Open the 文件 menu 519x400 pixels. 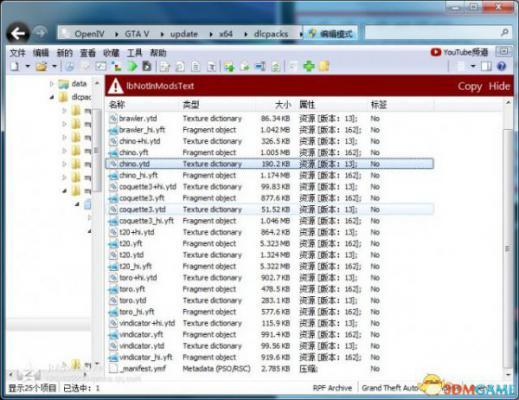(x=17, y=53)
